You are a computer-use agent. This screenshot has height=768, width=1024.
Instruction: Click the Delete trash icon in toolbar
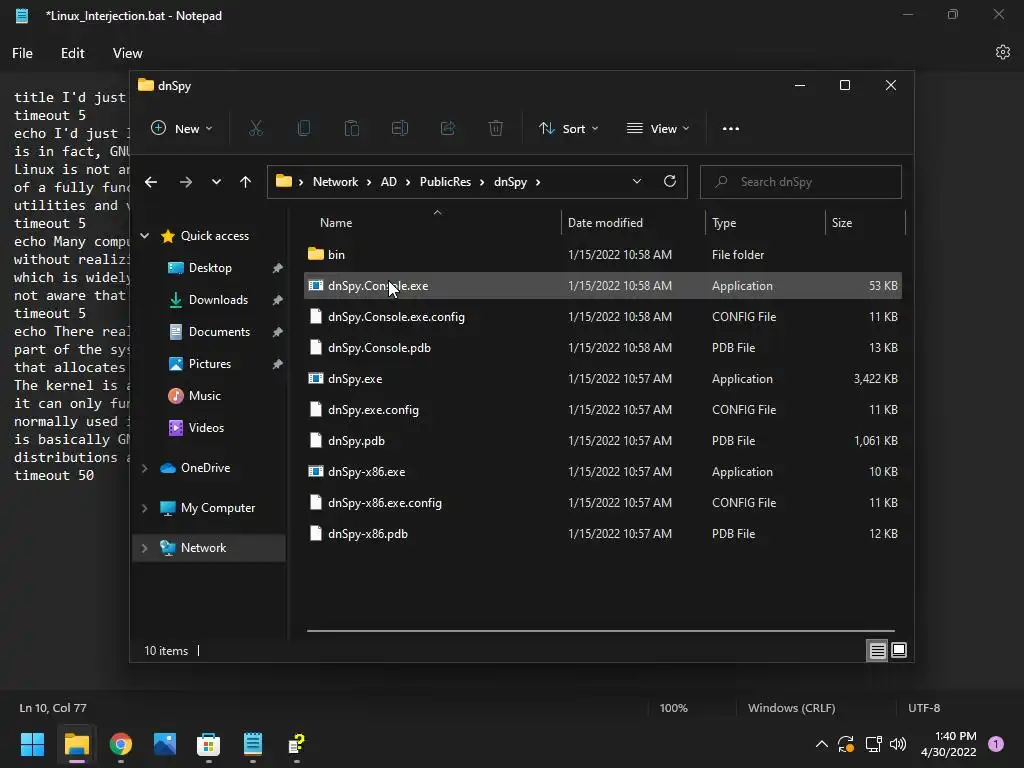click(496, 129)
